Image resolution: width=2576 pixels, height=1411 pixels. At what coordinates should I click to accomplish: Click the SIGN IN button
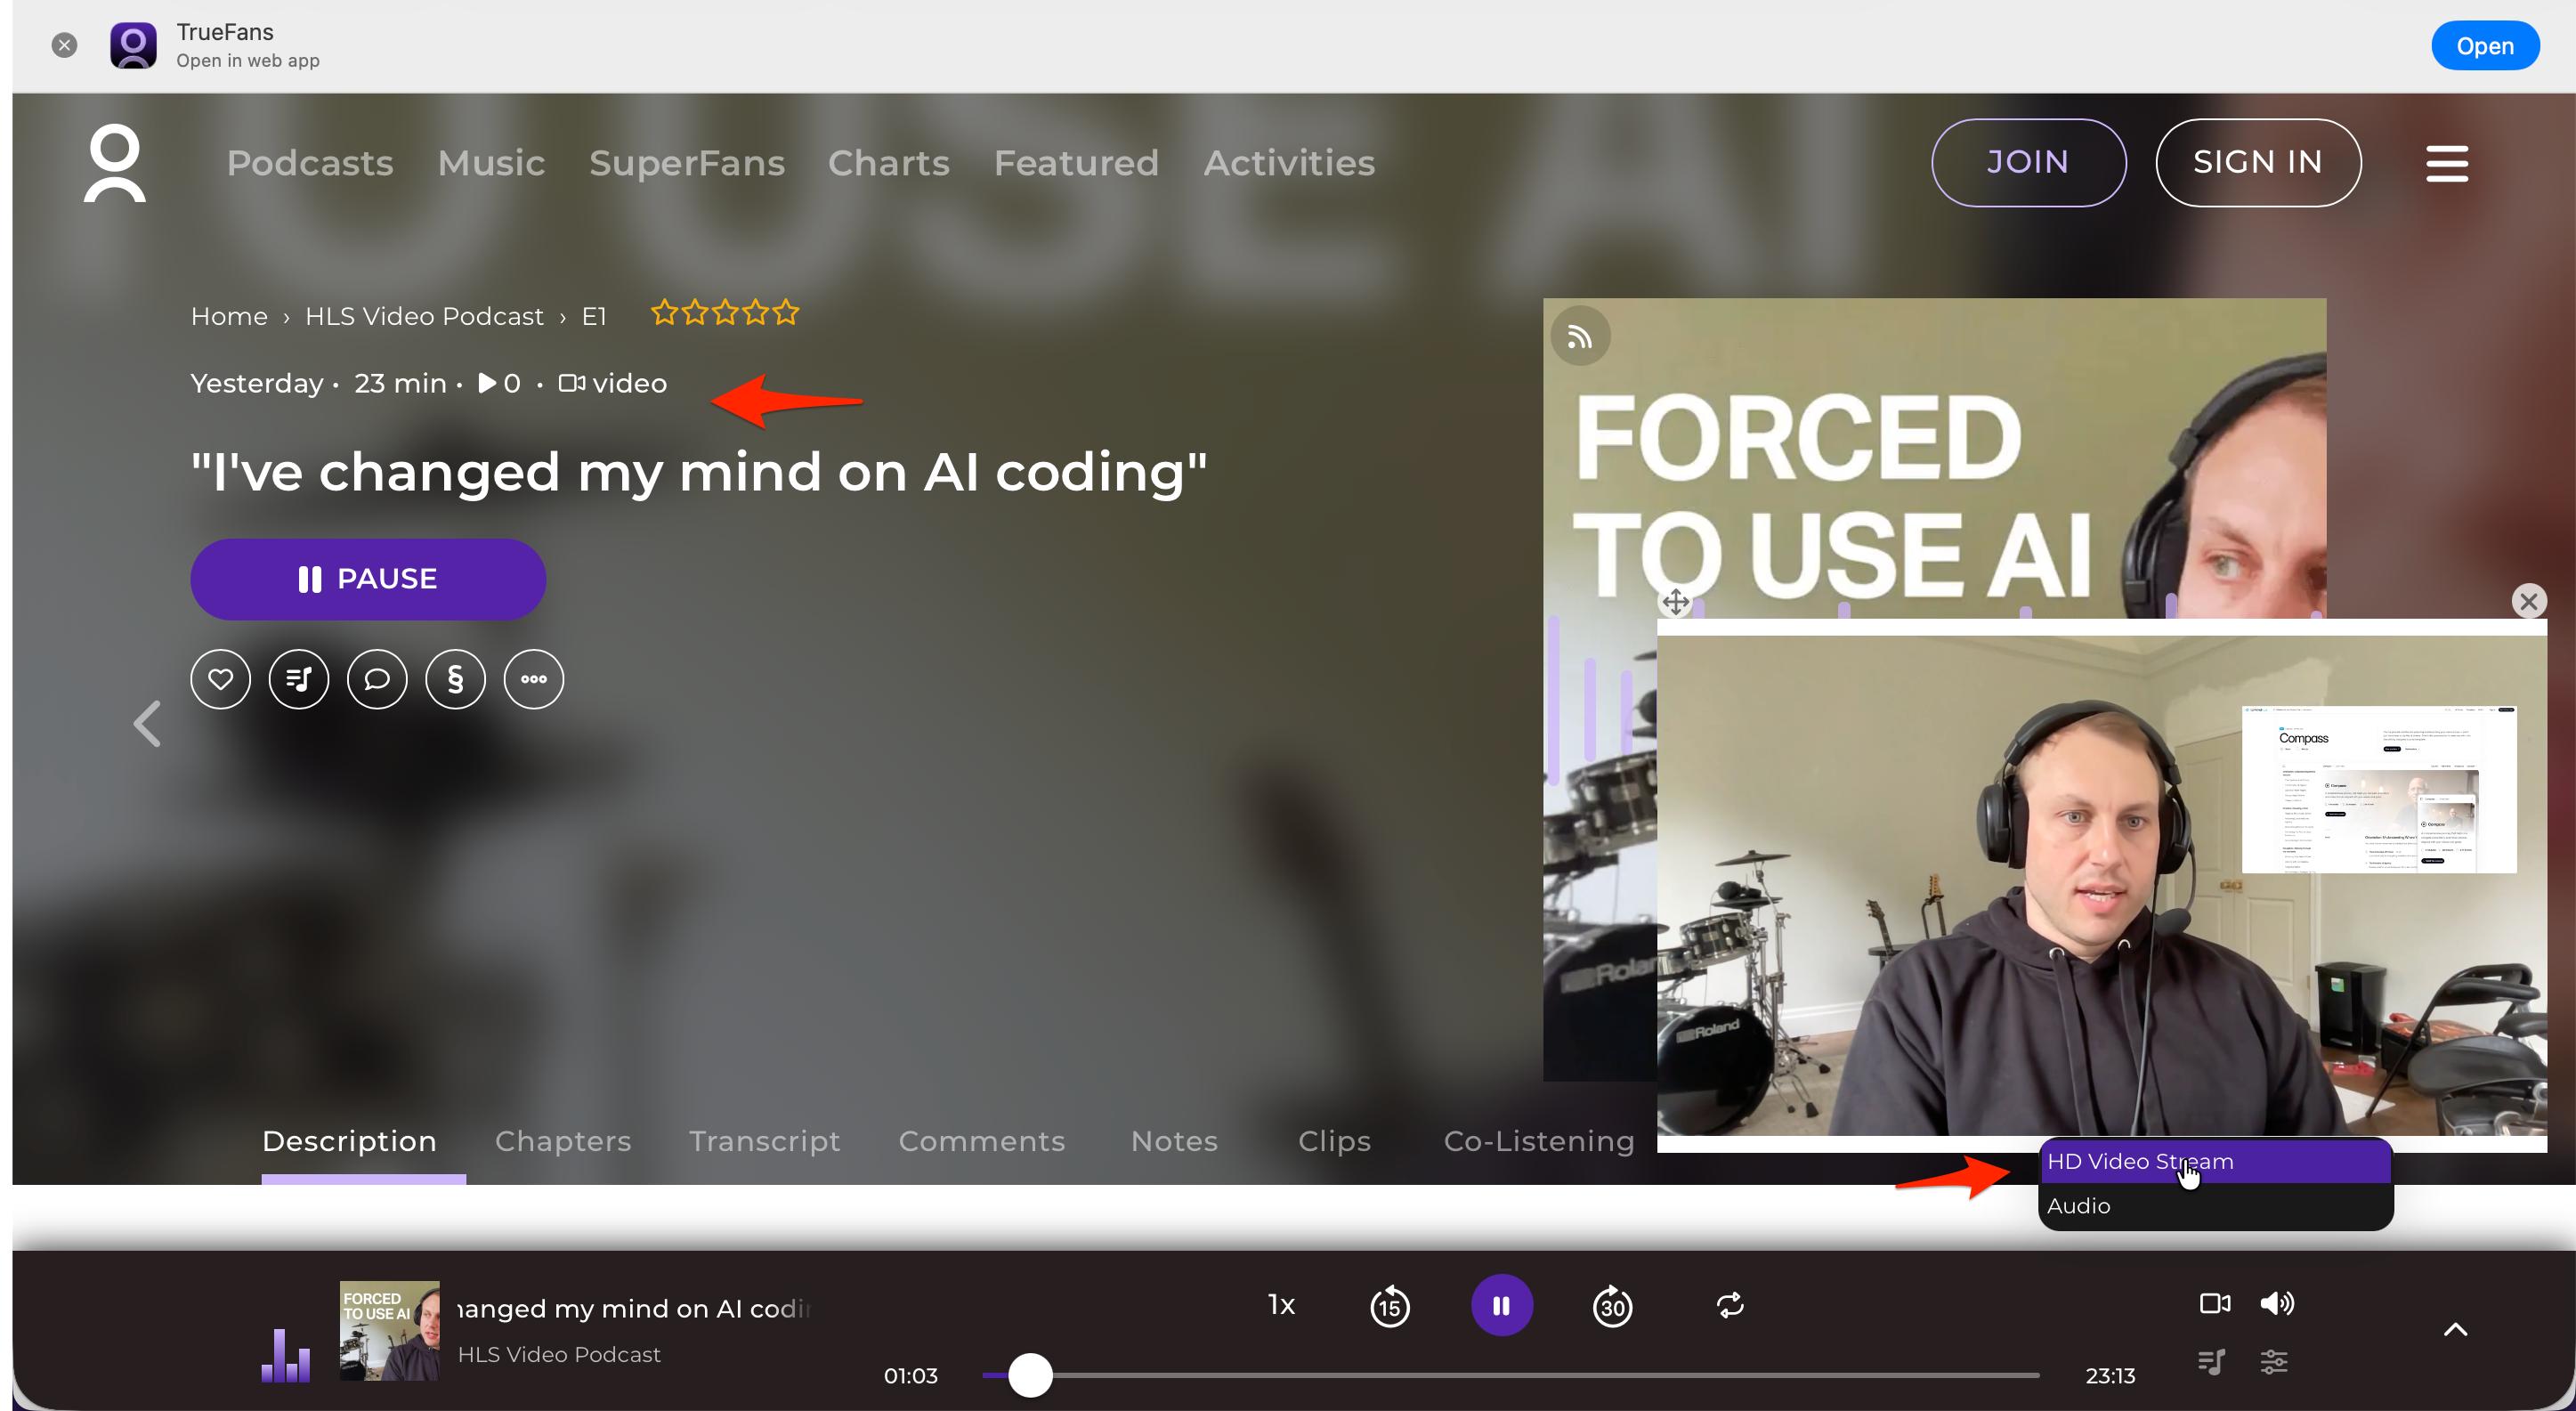point(2257,162)
